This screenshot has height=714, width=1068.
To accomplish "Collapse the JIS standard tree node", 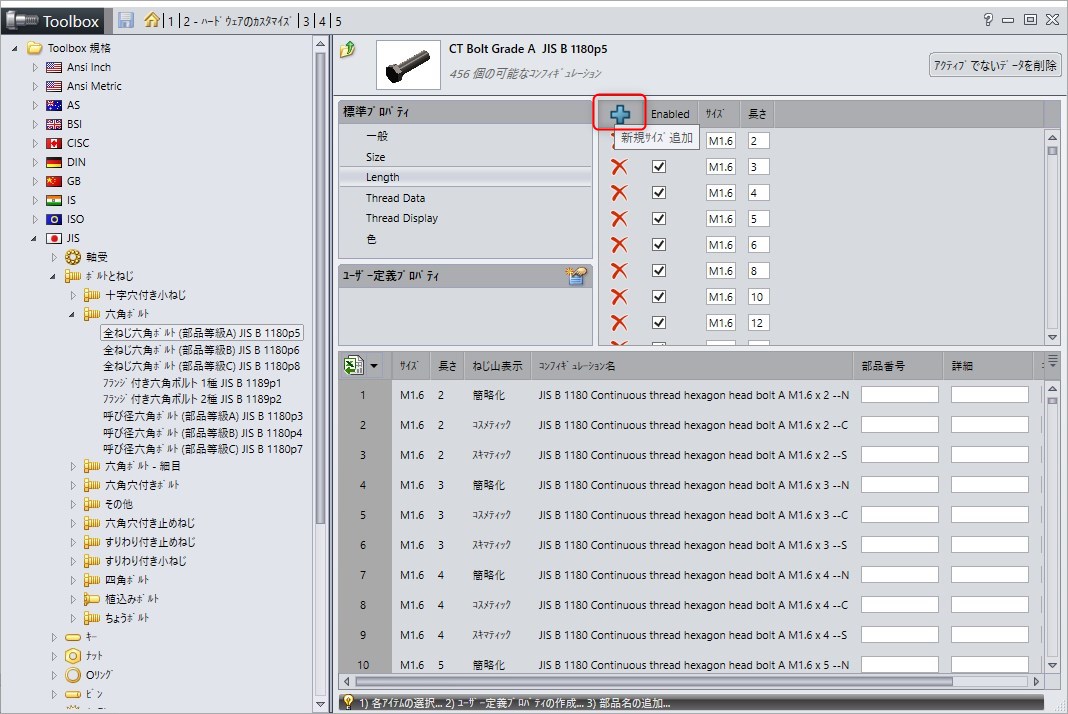I will (35, 238).
